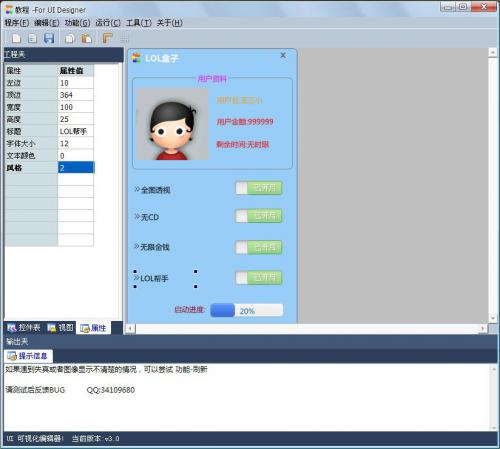Screen dimensions: 500x449
Task: Select the 全图透视 label in the designer
Action: coord(152,190)
